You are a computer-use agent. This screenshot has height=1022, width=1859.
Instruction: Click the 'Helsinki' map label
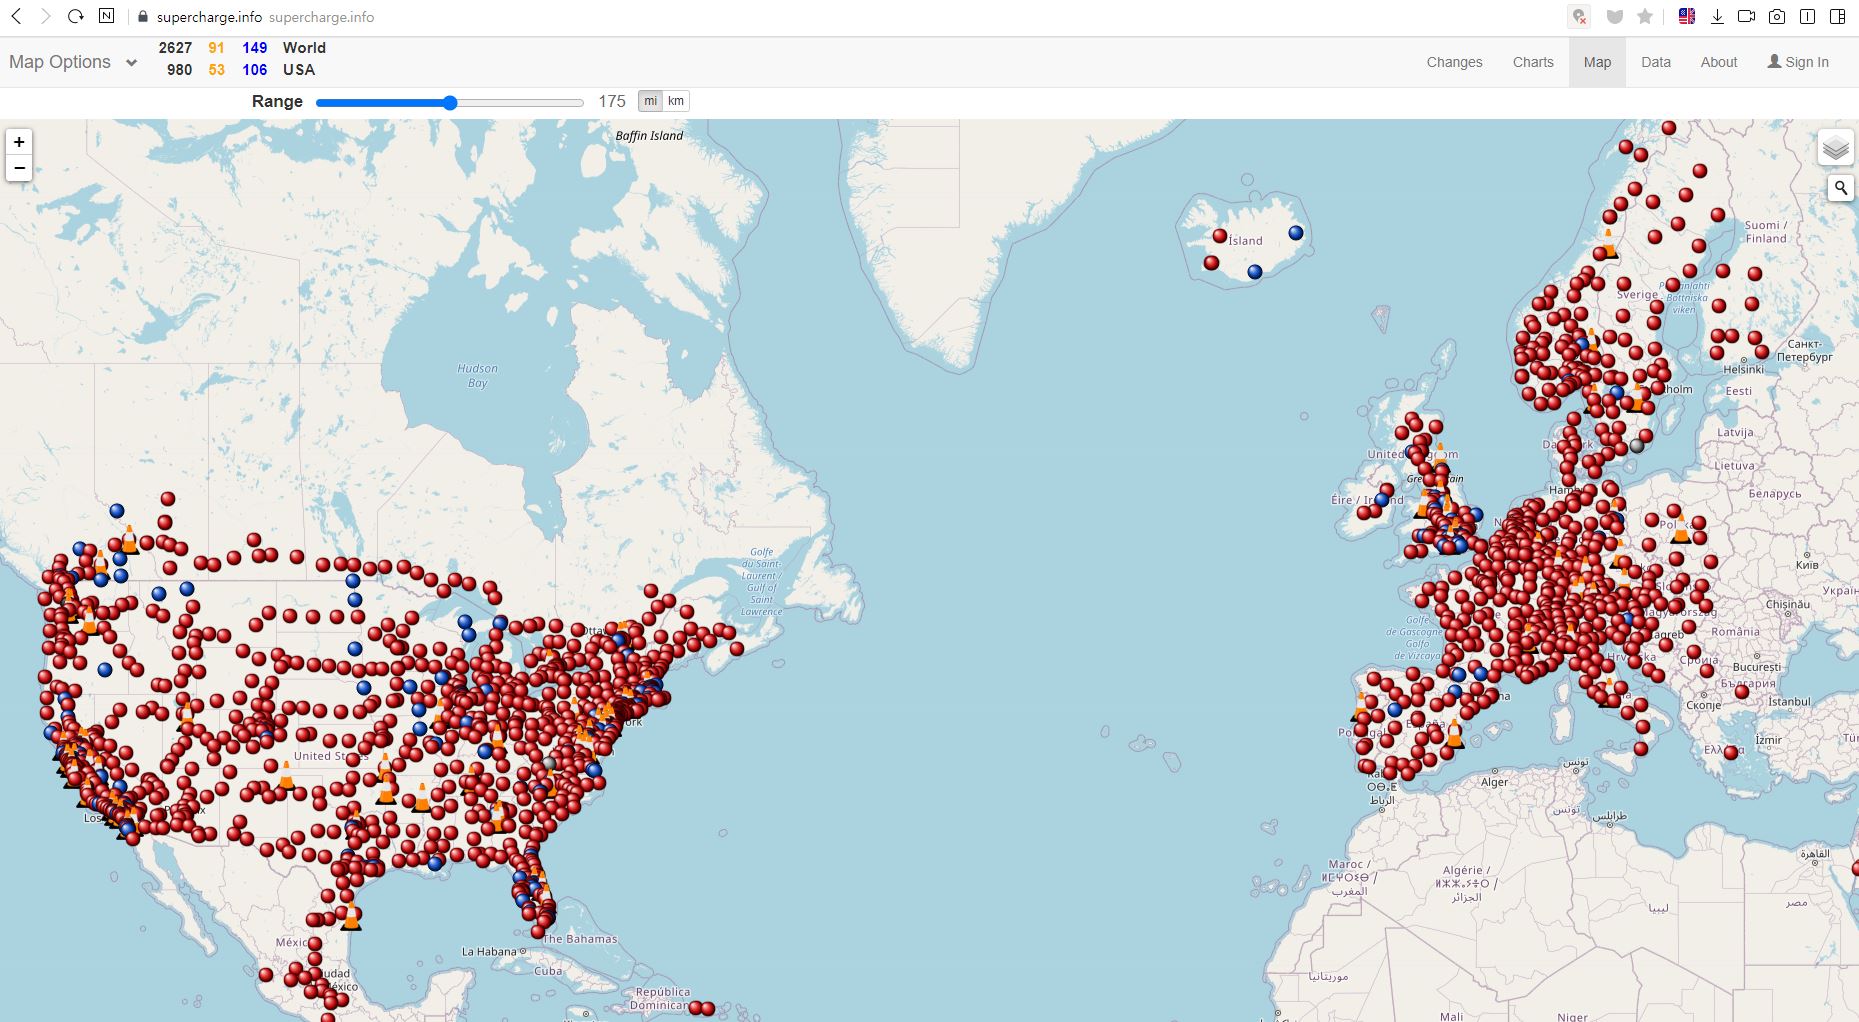(x=1744, y=370)
